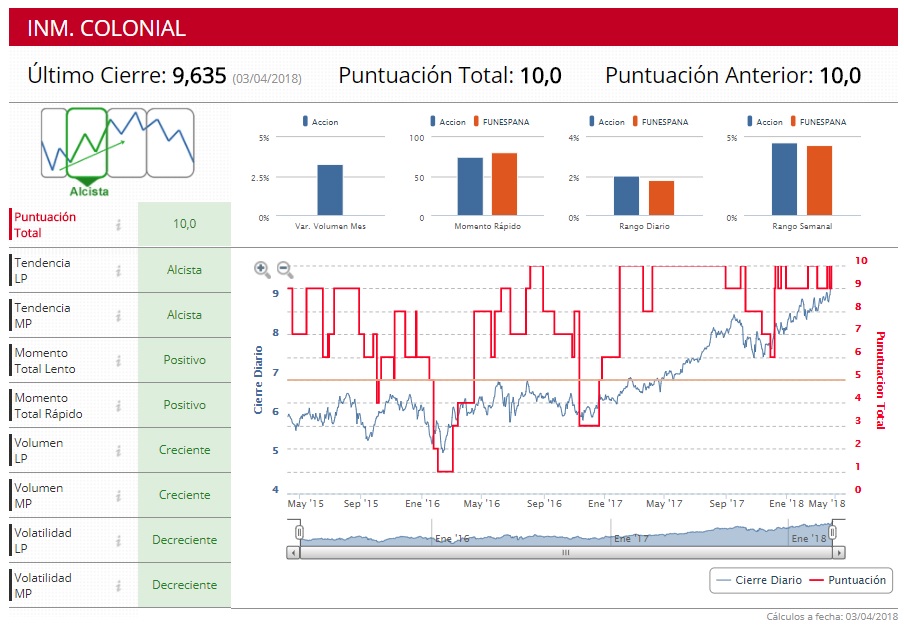Click the 'Puntuación Anterior: 10,0' text
Screen dimensions: 904x627
(733, 75)
